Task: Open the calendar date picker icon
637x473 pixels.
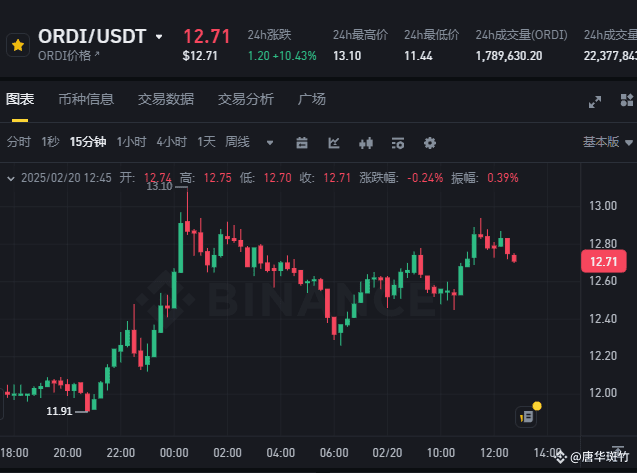Action: click(x=302, y=143)
